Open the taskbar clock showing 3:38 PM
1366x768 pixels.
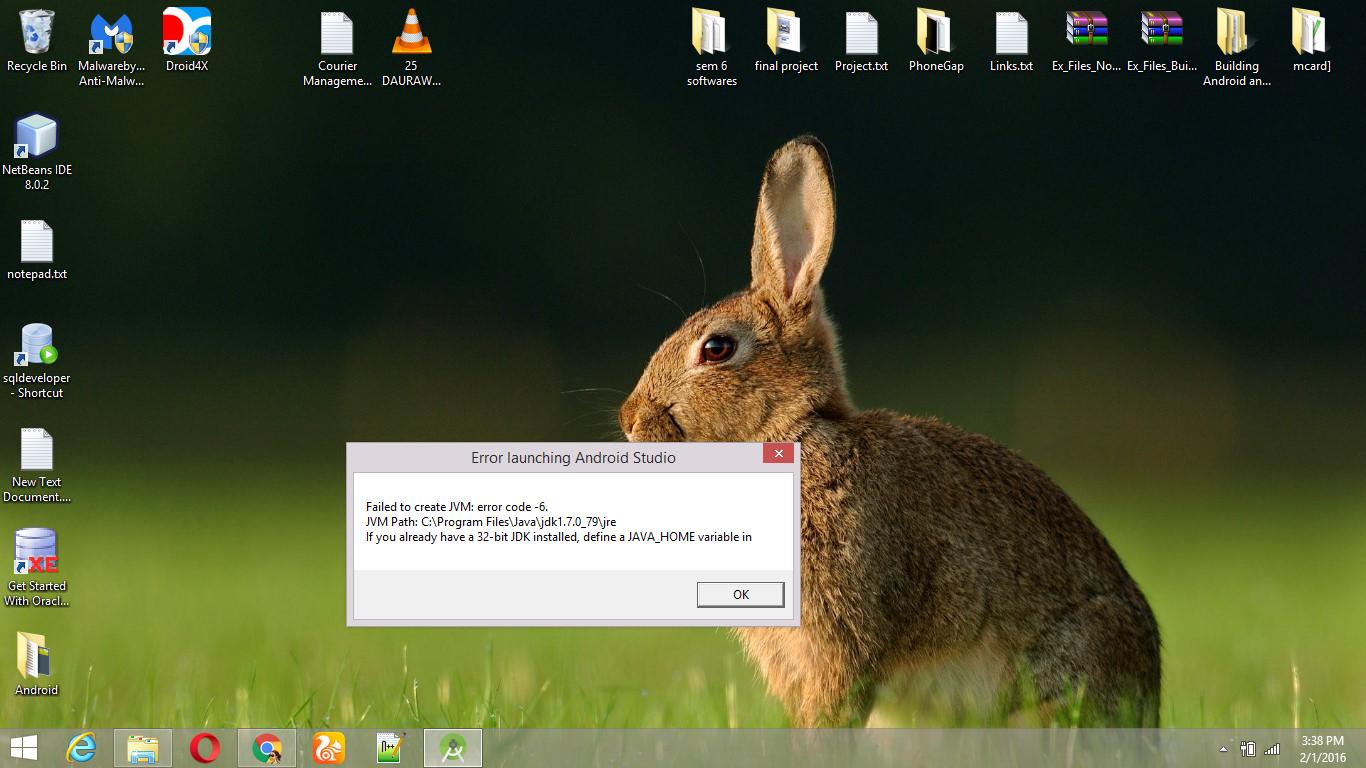click(1322, 748)
